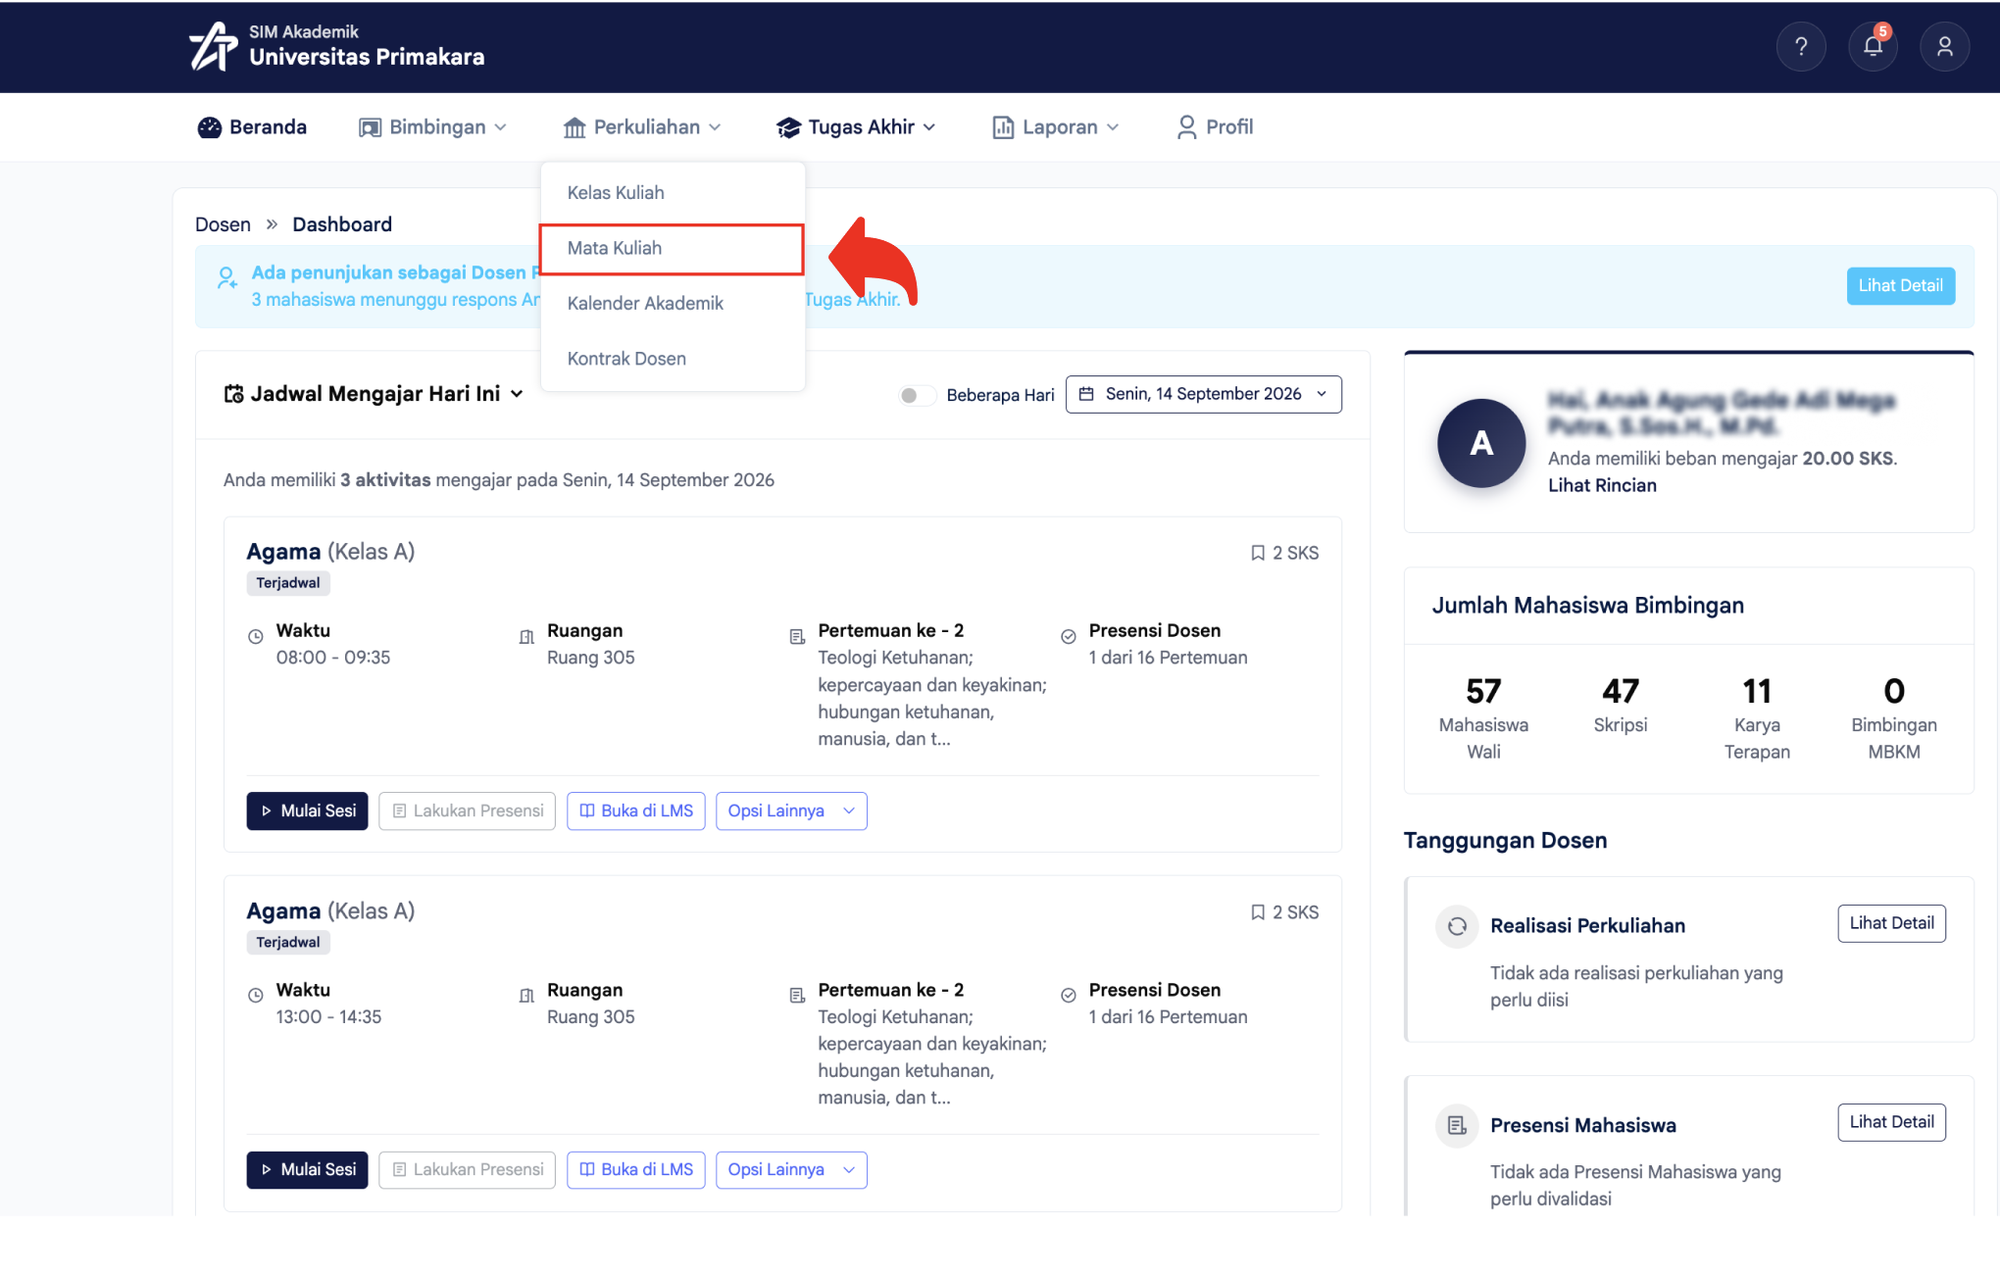
Task: Open Buka di LMS for 13:00 class
Action: point(636,1170)
